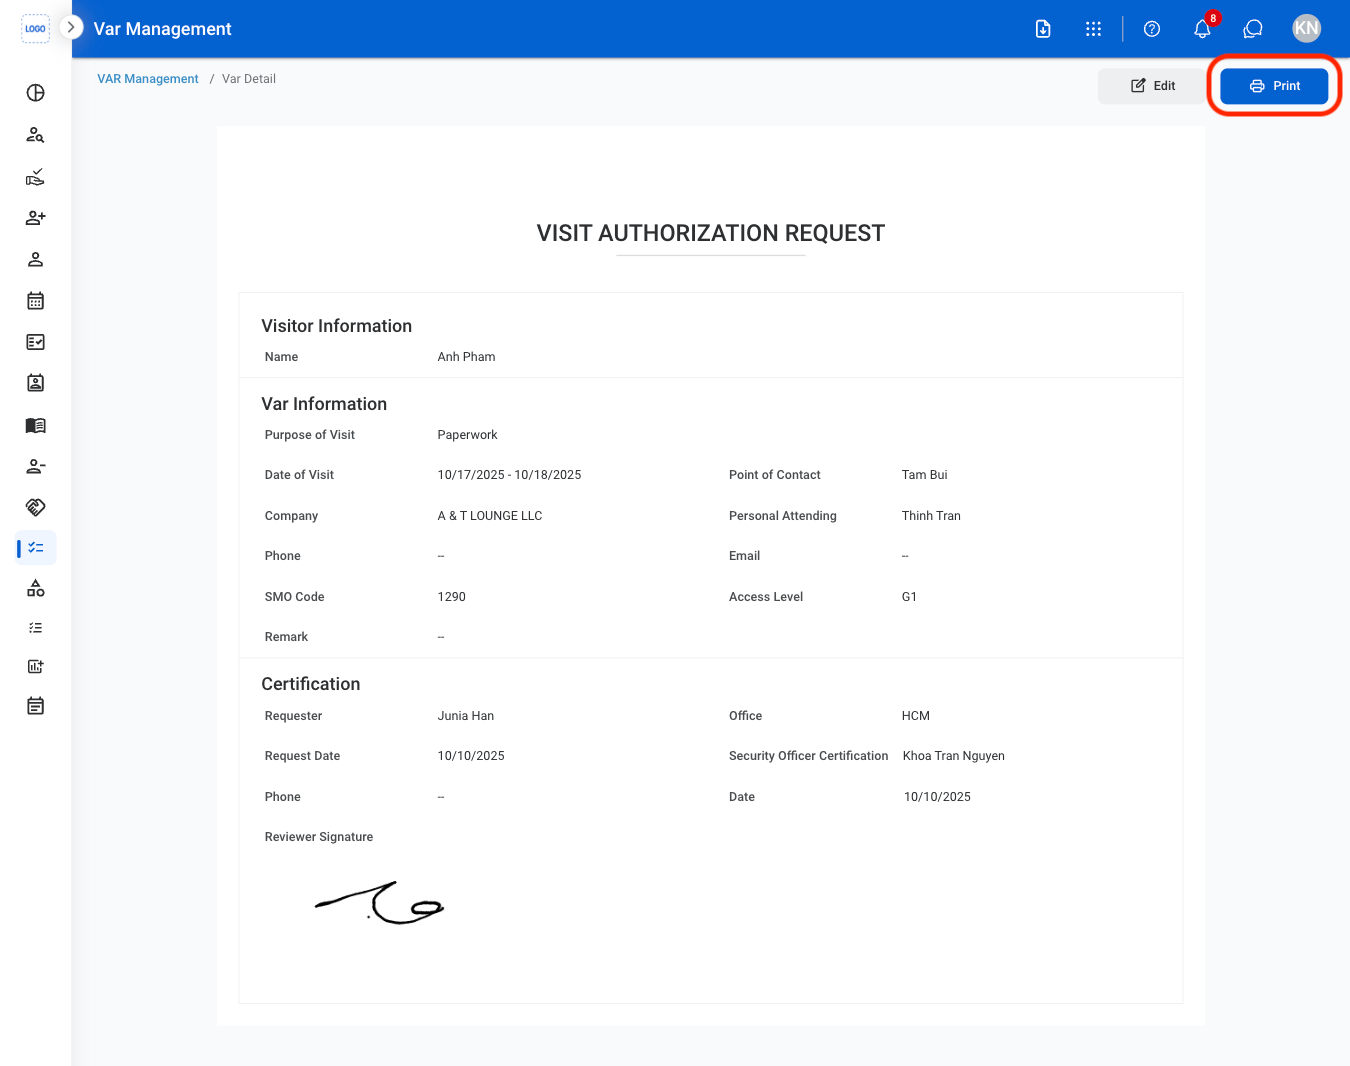The width and height of the screenshot is (1350, 1066).
Task: Click the Certification section heading
Action: pos(311,684)
